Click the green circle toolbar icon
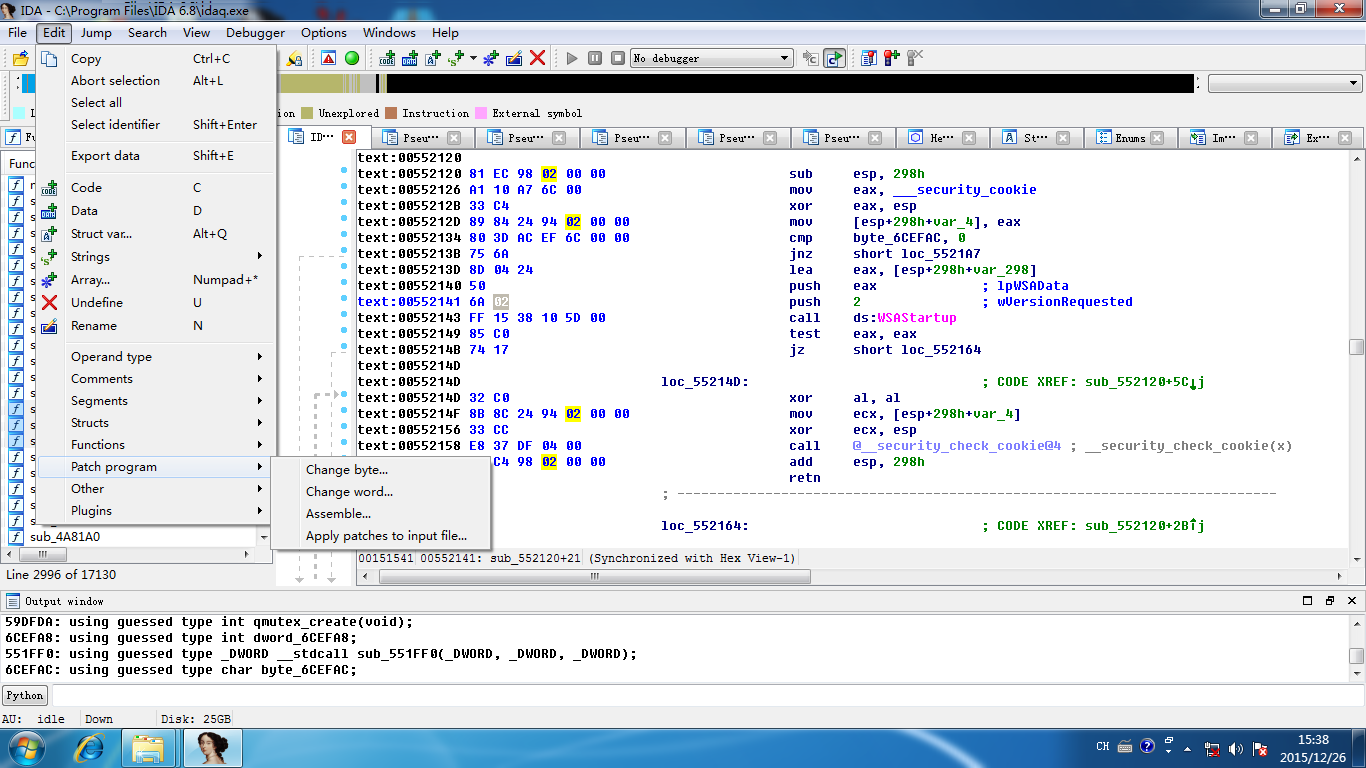The height and width of the screenshot is (768, 1366). point(352,58)
